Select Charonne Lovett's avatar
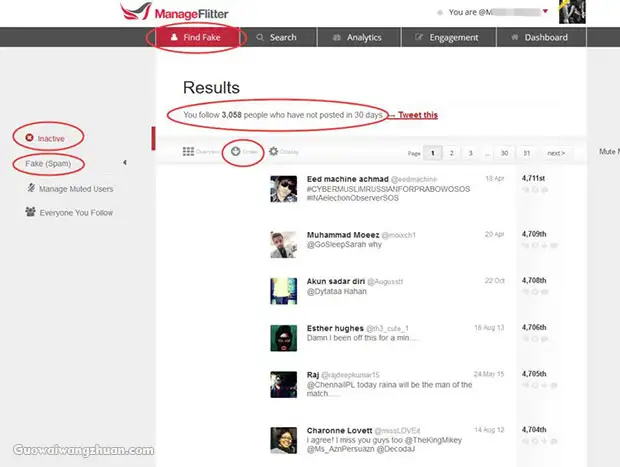Image resolution: width=620 pixels, height=467 pixels. [284, 440]
